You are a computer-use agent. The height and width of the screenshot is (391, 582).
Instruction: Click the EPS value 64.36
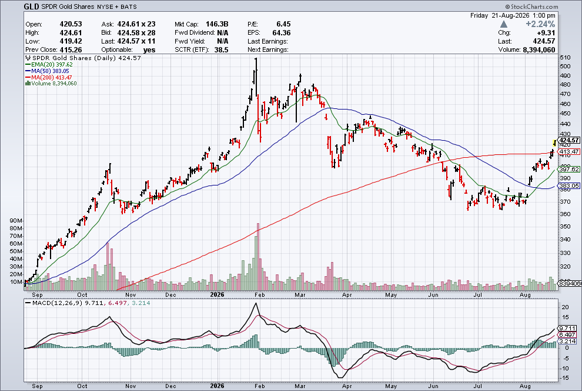(x=281, y=33)
